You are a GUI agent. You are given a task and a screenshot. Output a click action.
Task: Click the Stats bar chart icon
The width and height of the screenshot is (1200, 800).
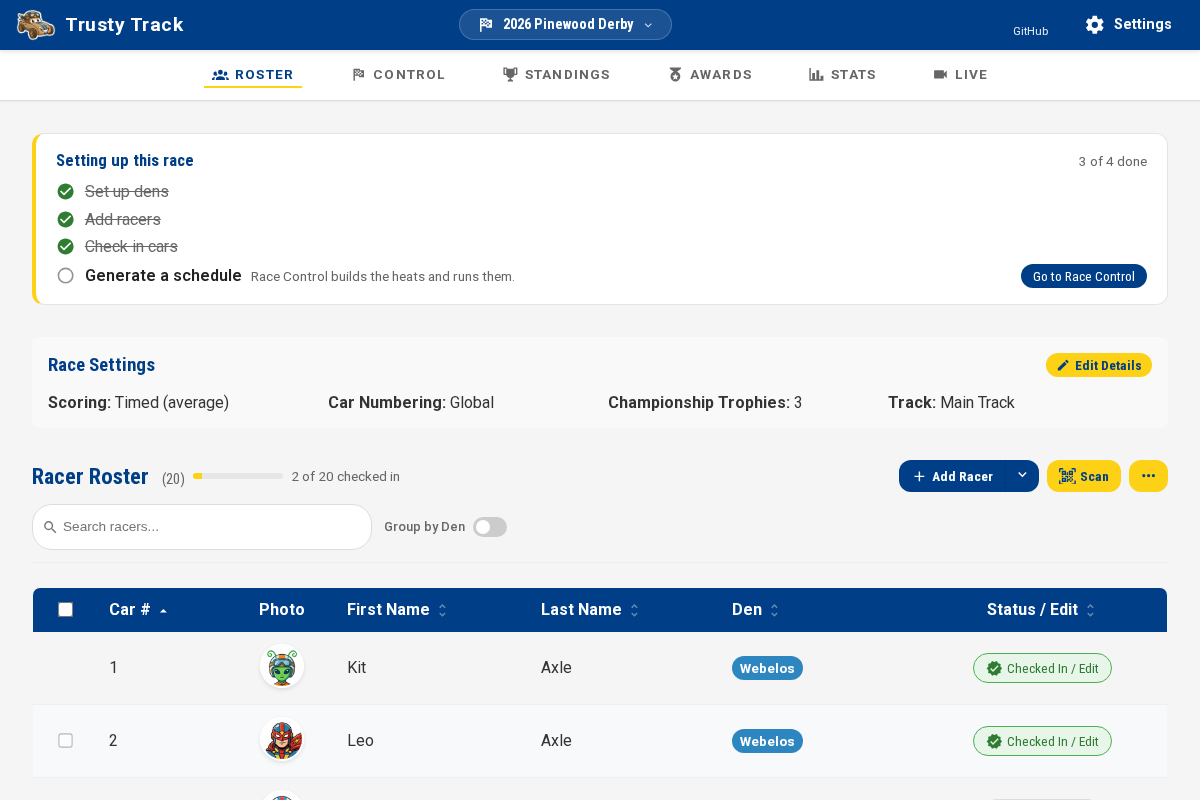[816, 75]
